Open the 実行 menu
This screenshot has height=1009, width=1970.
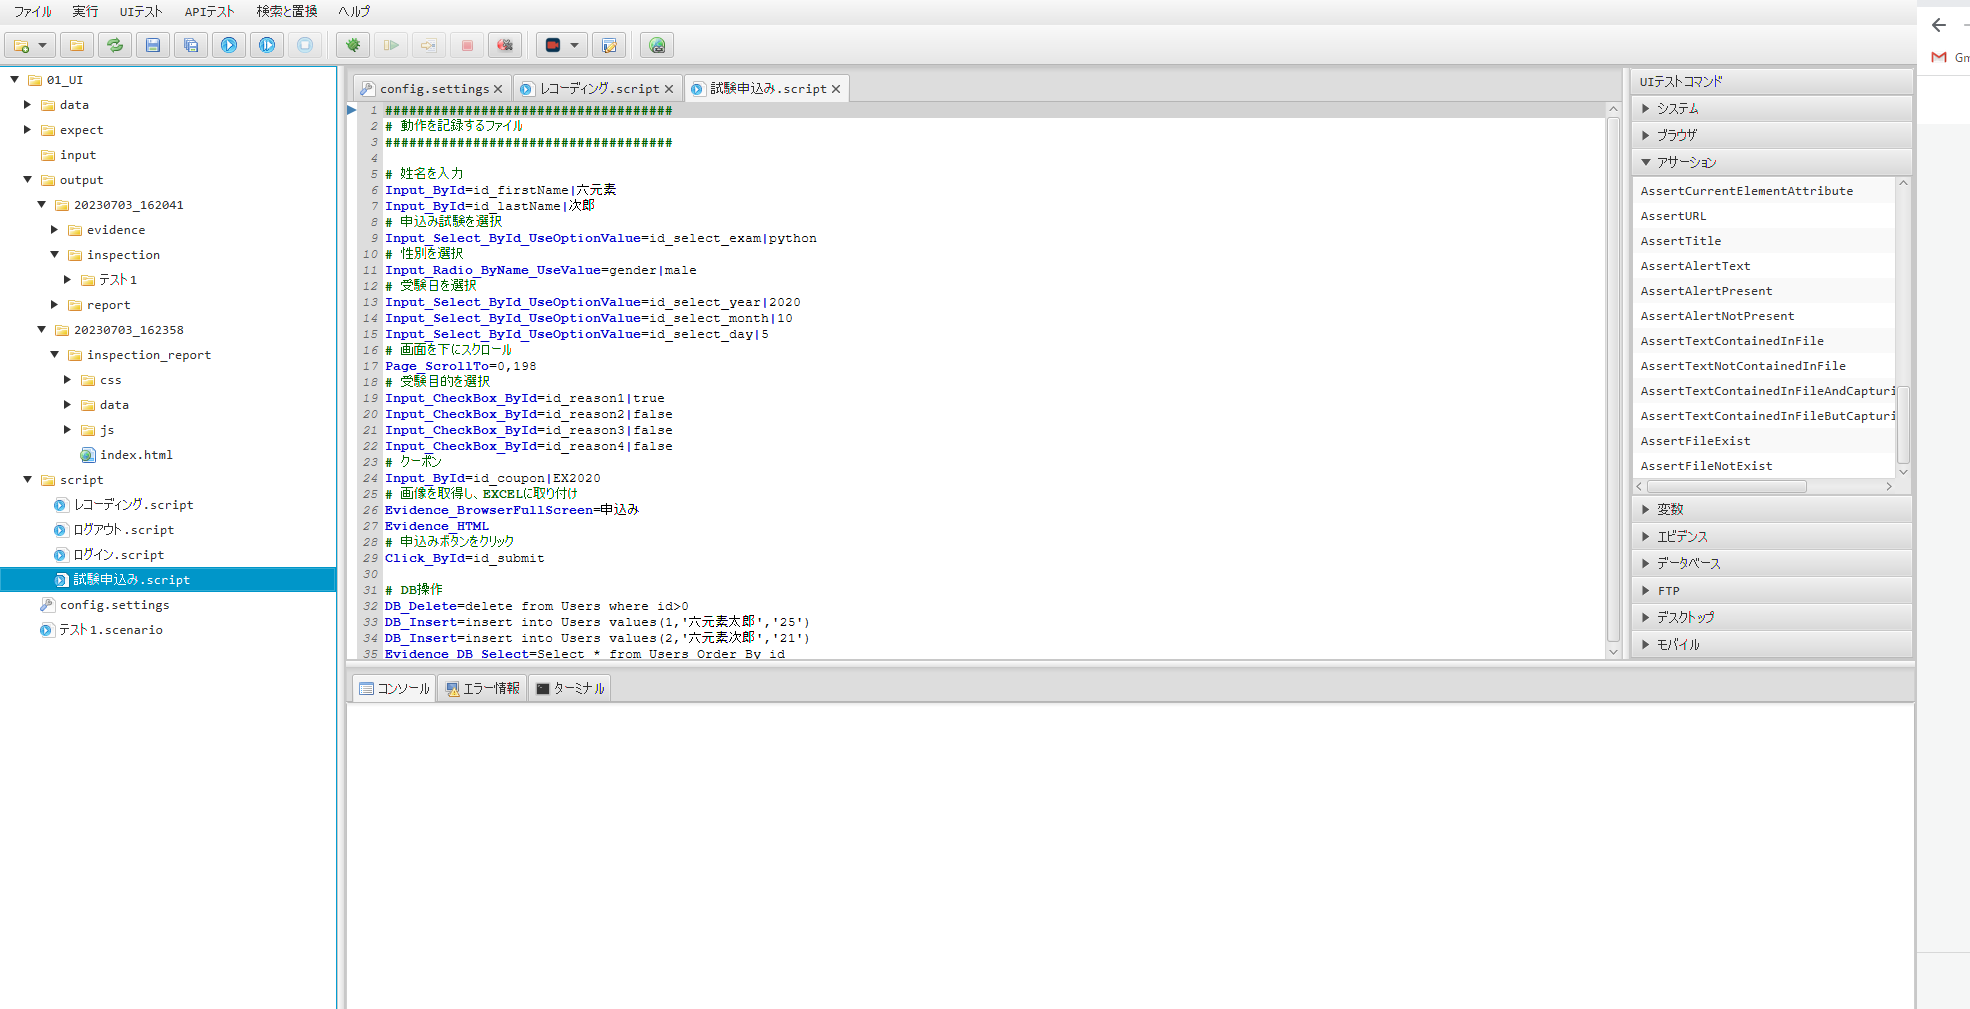point(85,11)
